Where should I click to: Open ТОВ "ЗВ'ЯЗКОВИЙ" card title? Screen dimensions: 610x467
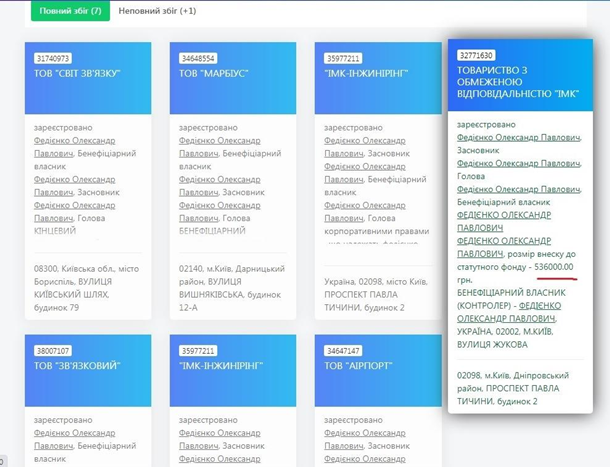[x=77, y=367]
